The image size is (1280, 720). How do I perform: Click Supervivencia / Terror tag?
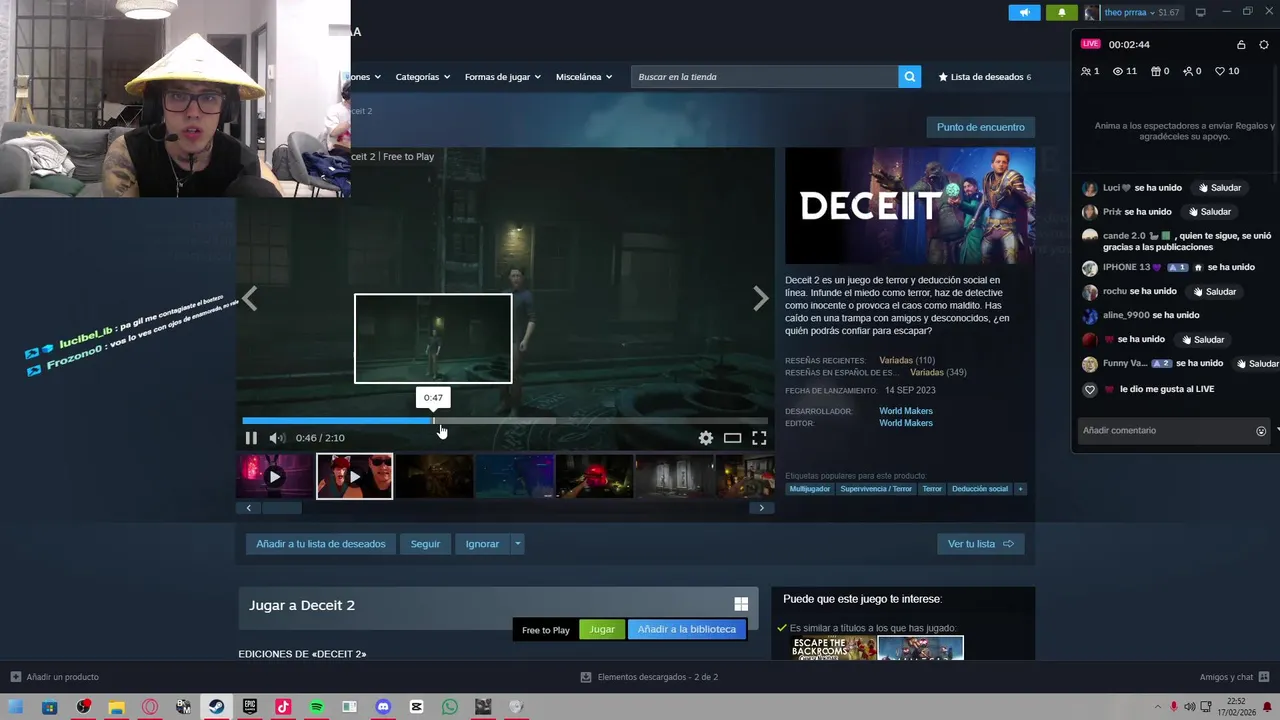[876, 489]
